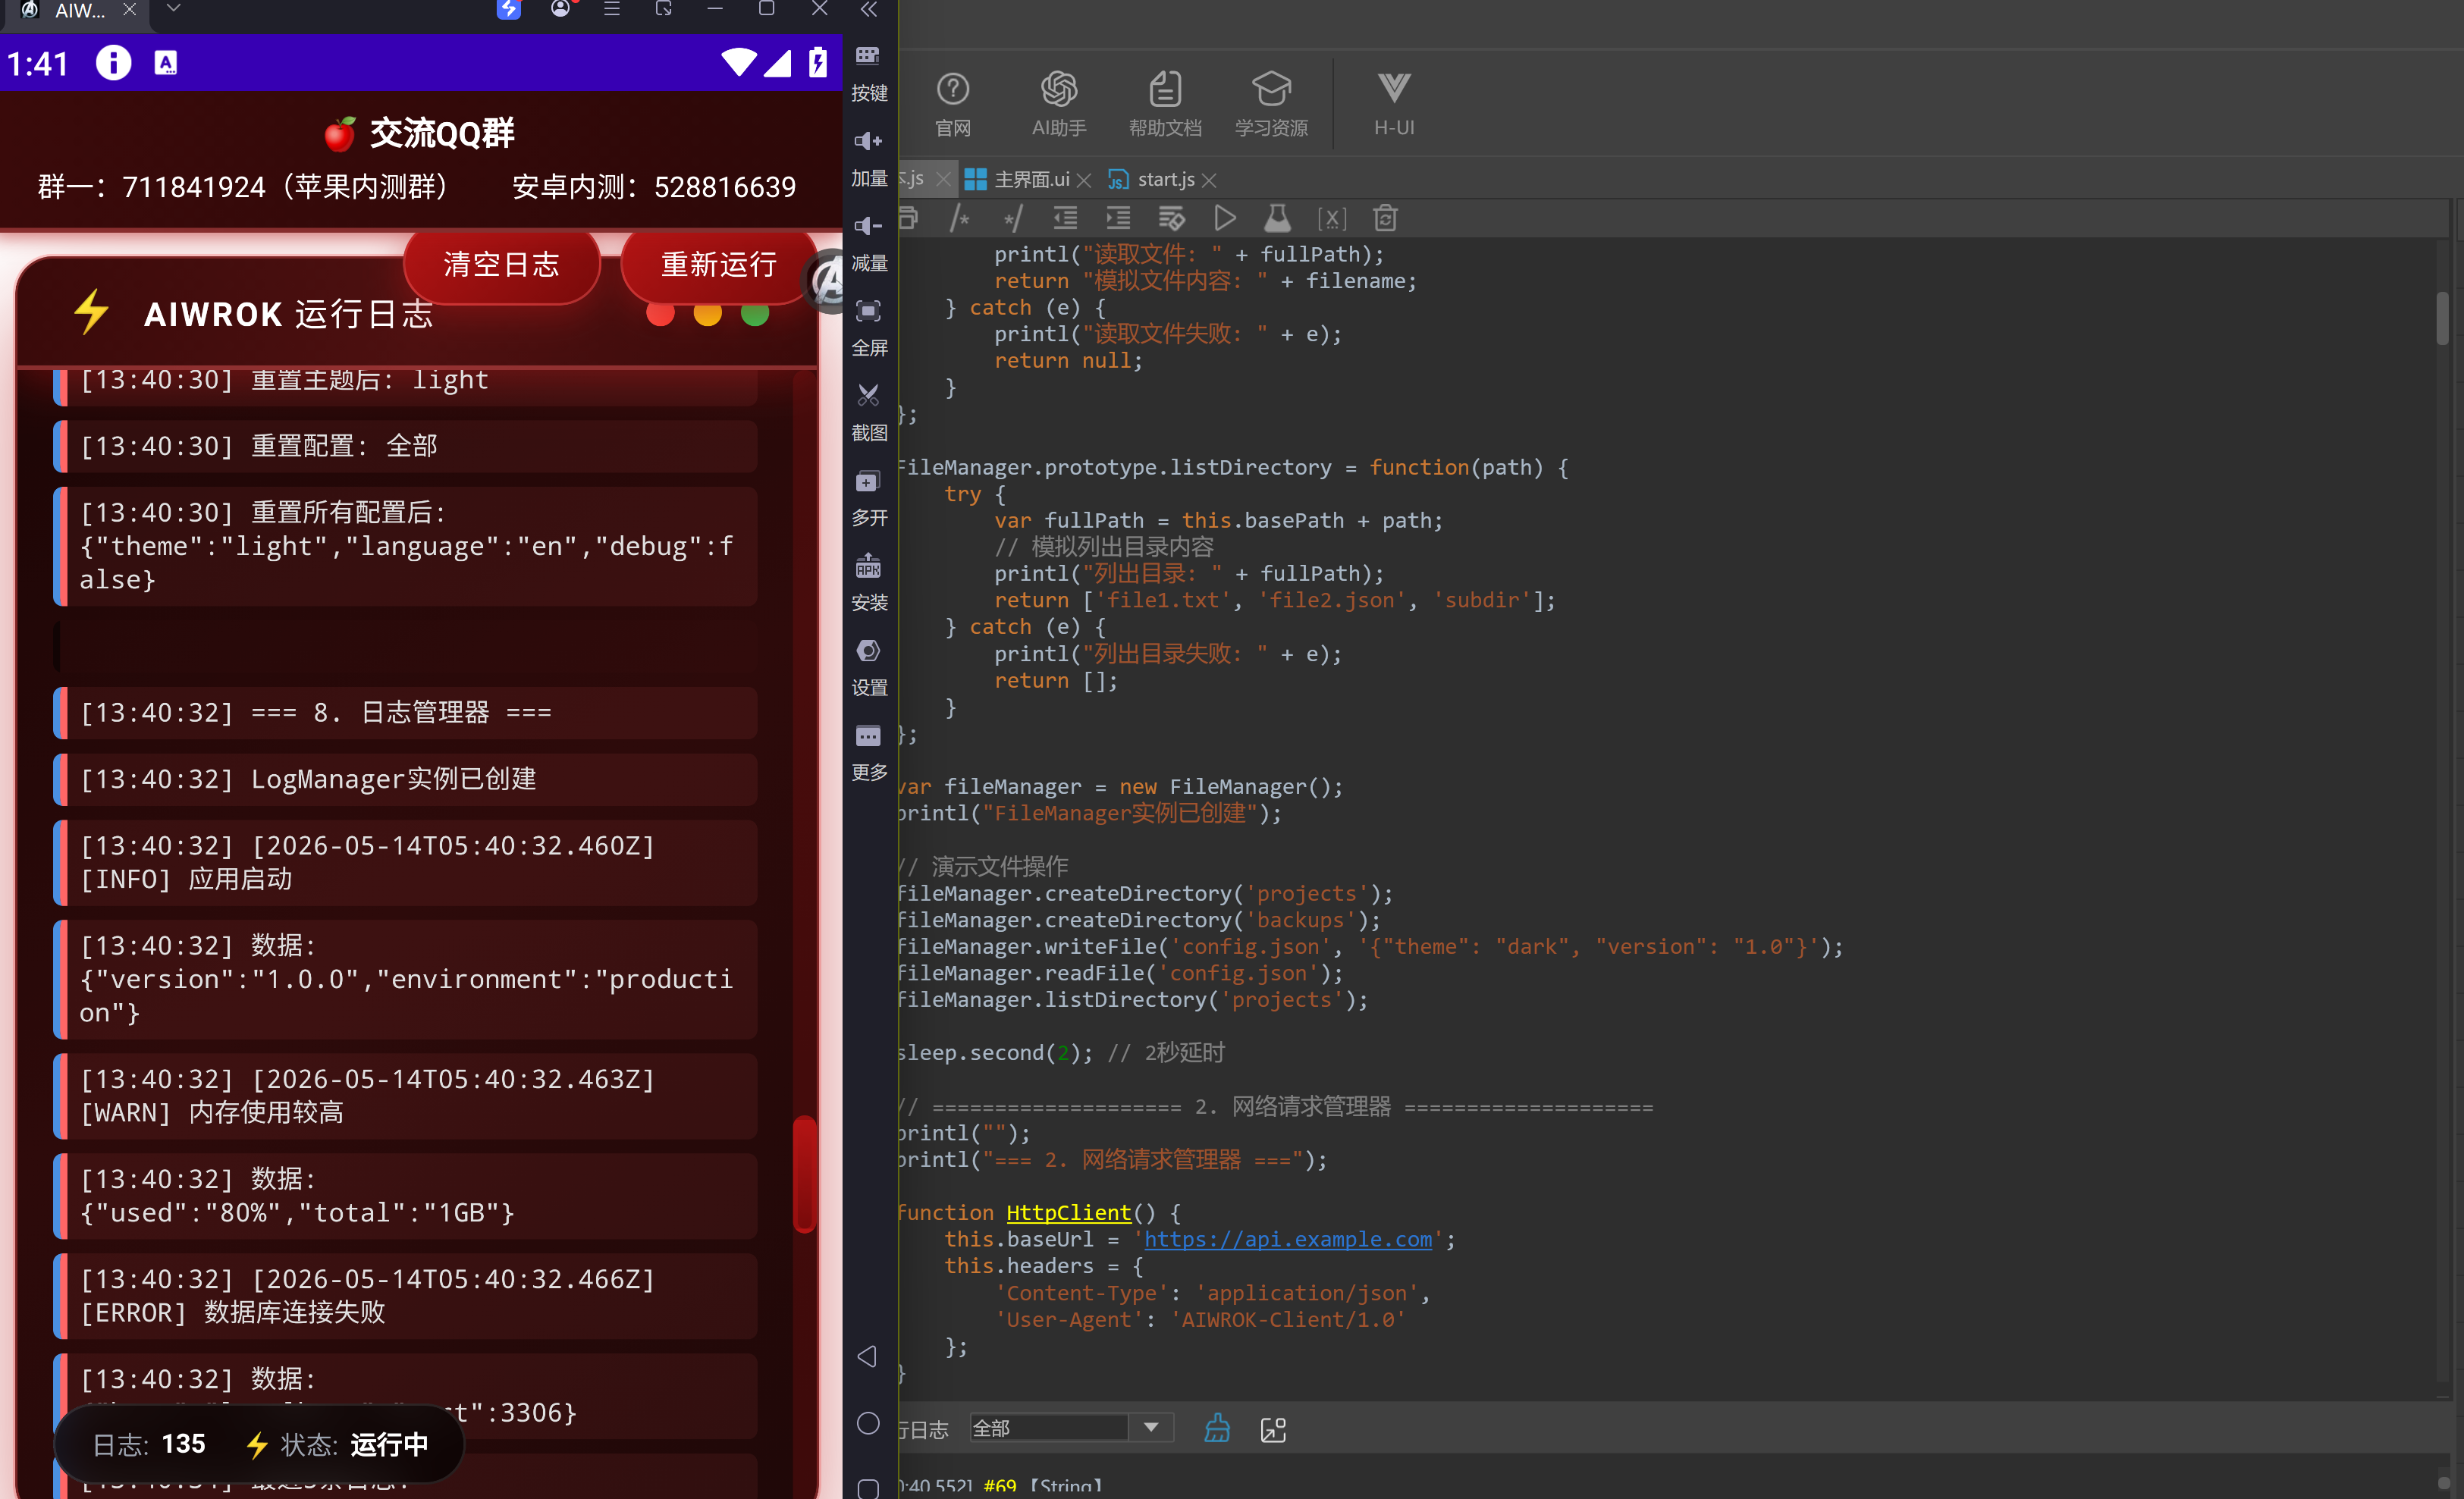Screen dimensions: 2464x1499
Task: Click log entry '[ERROR] 数据库连接失败'
Action: click(405, 1296)
